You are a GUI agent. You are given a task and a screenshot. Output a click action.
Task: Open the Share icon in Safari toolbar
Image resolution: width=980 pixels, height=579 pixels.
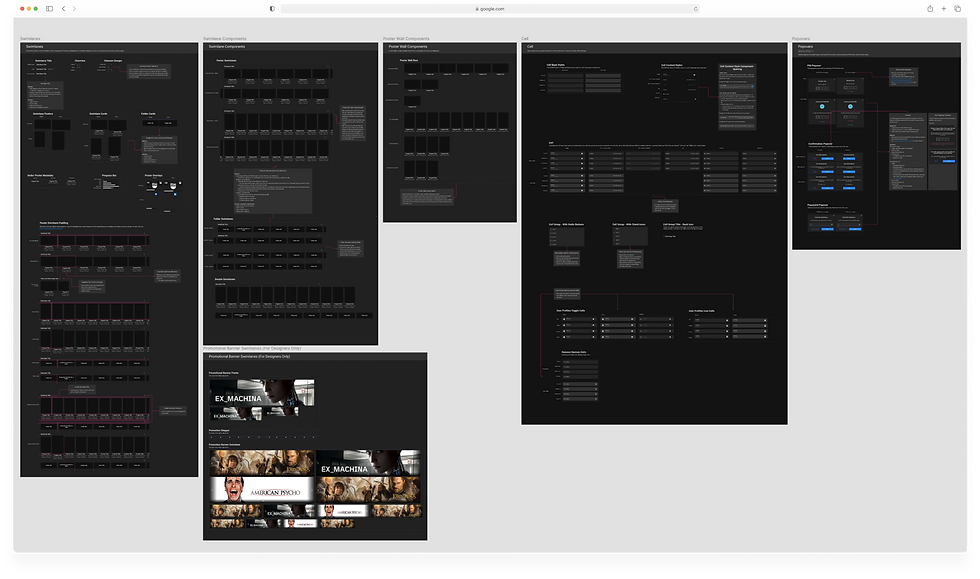pos(930,9)
